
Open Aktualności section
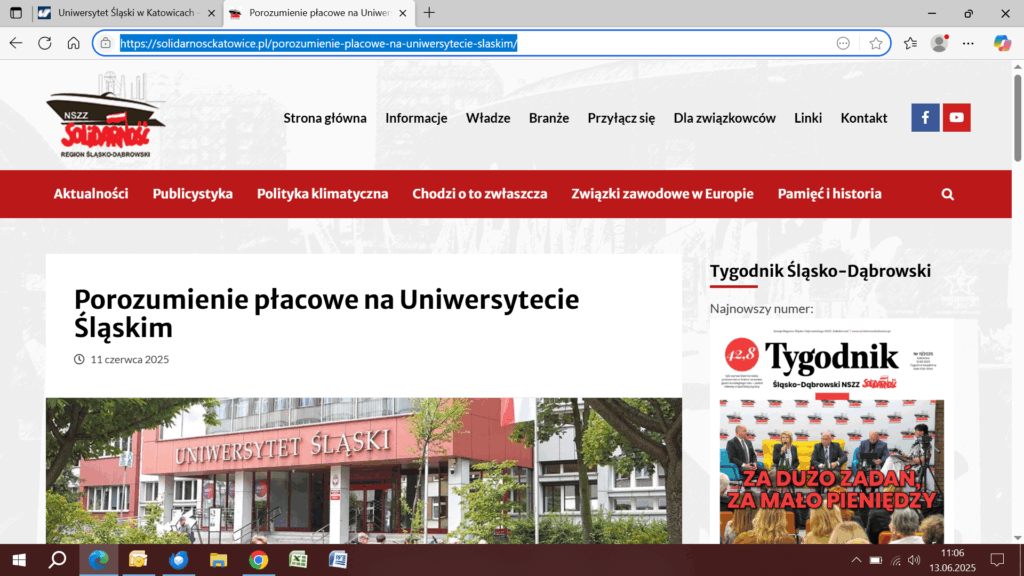click(91, 194)
